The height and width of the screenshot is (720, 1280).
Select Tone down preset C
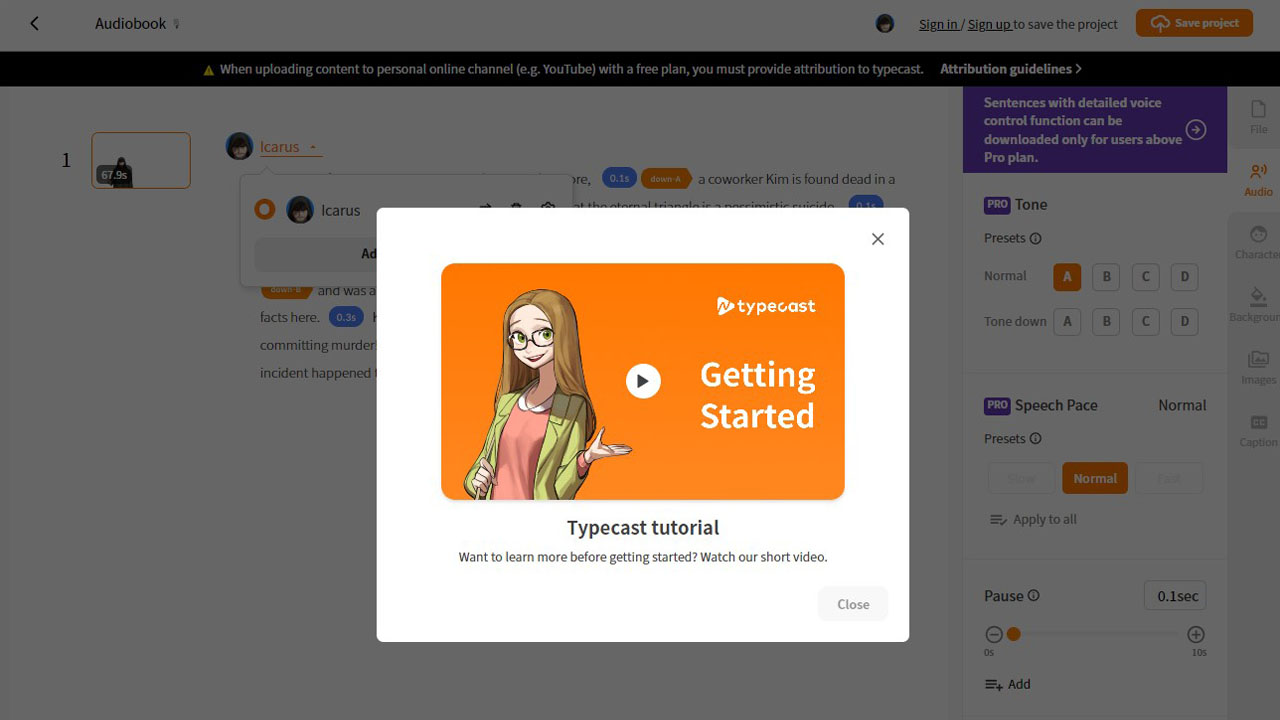pyautogui.click(x=1145, y=322)
